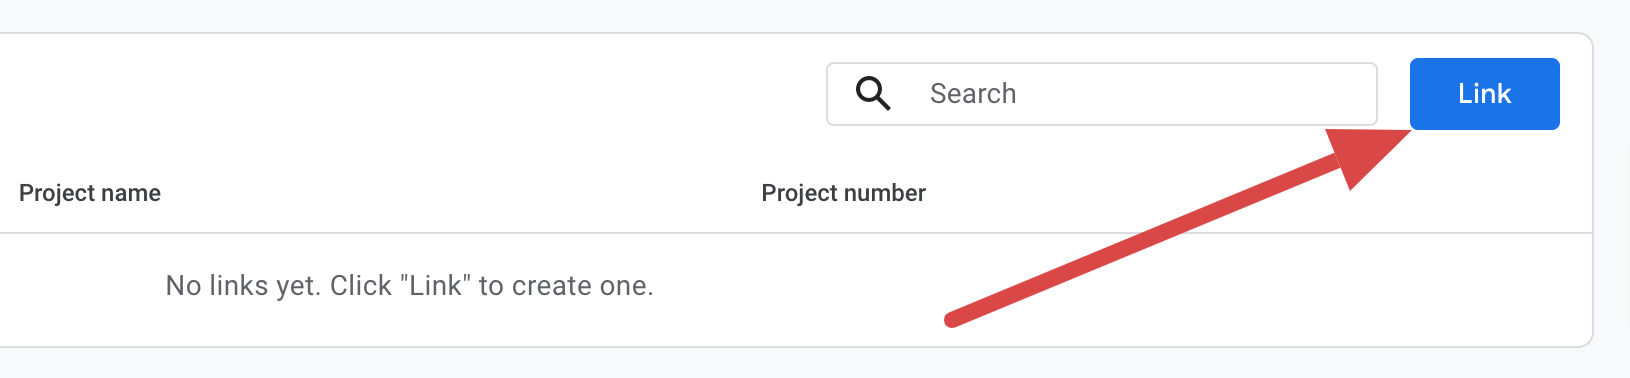Click the "No links yet" message text
1630x378 pixels.
[409, 286]
